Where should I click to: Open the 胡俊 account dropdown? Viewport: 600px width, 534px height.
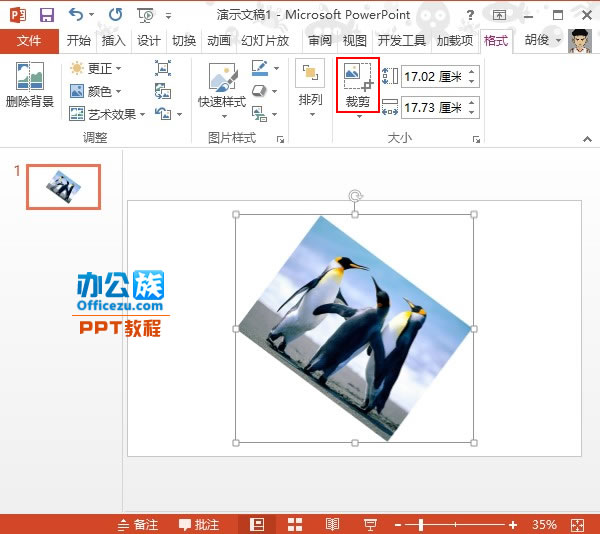coord(543,40)
